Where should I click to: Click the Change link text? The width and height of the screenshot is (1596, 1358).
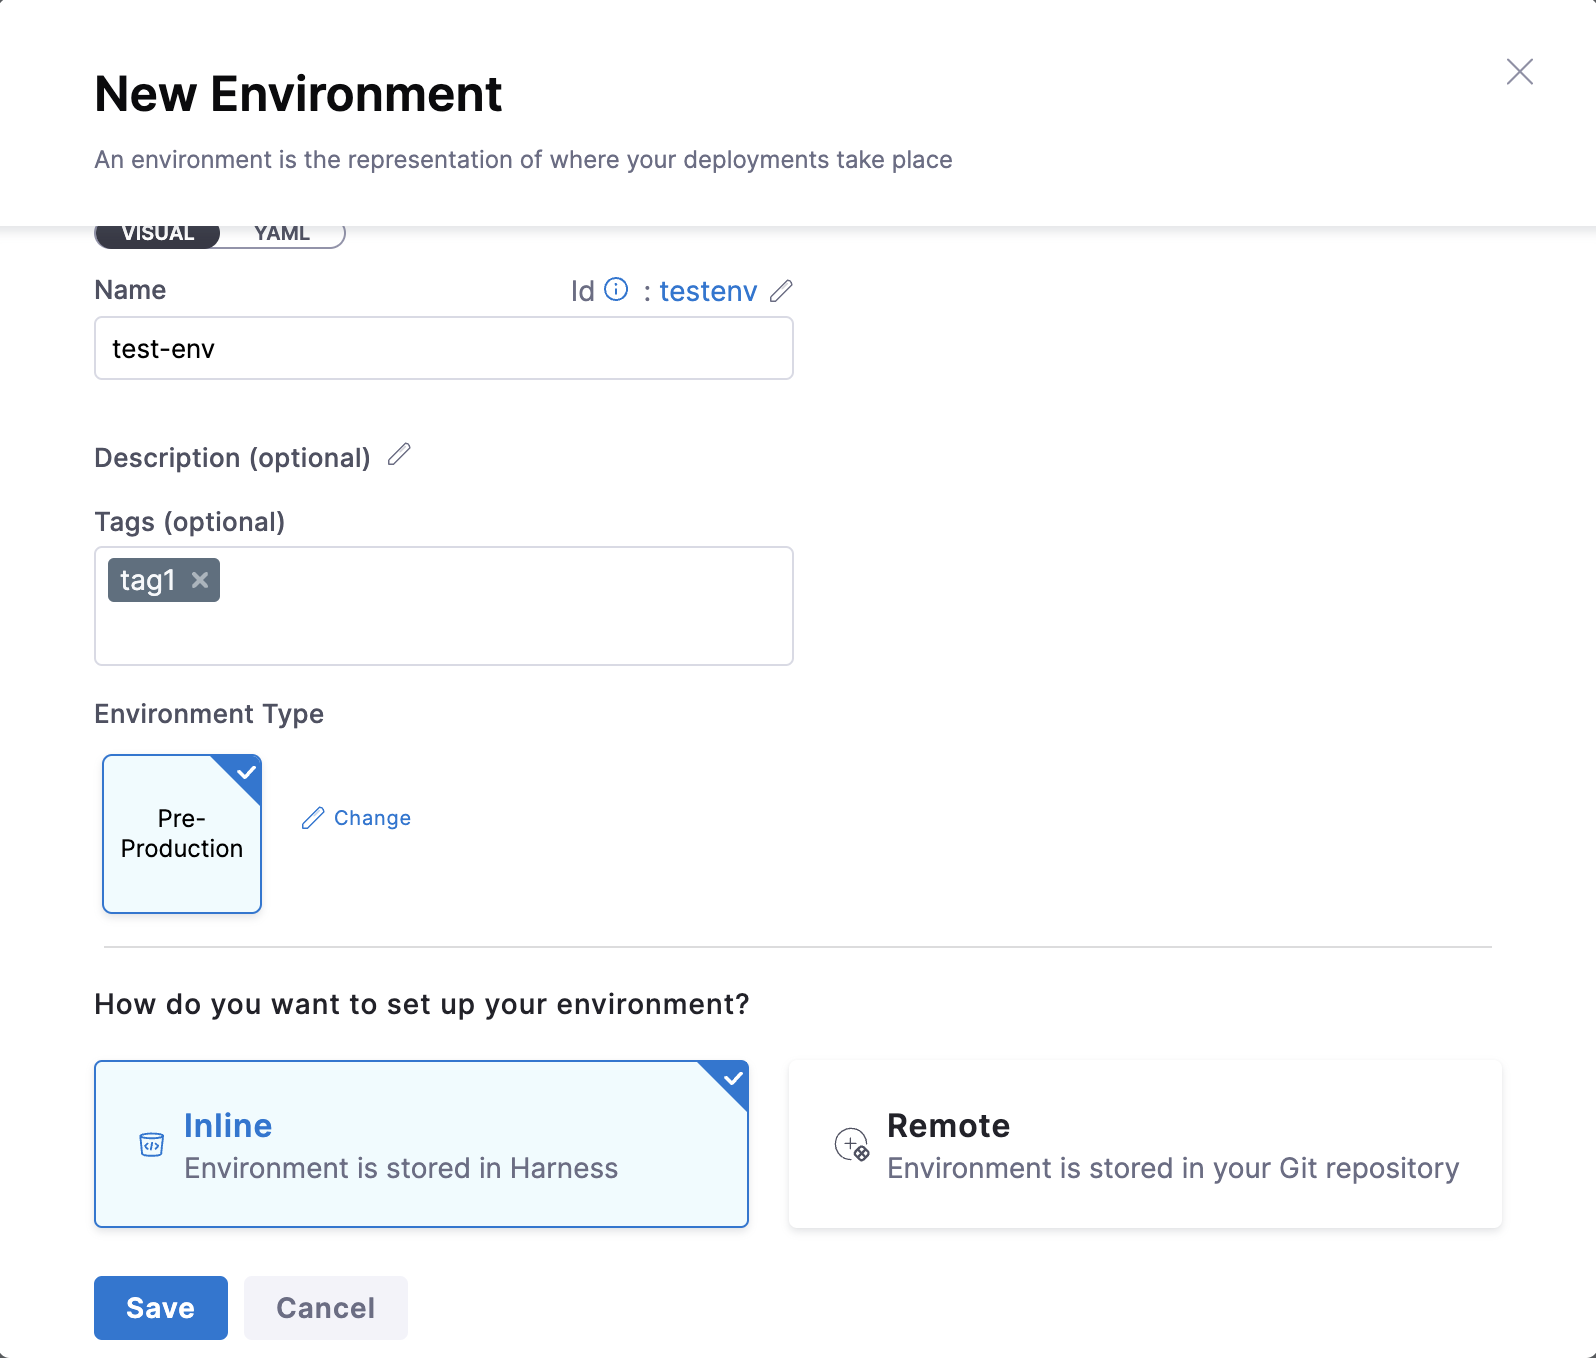[372, 818]
